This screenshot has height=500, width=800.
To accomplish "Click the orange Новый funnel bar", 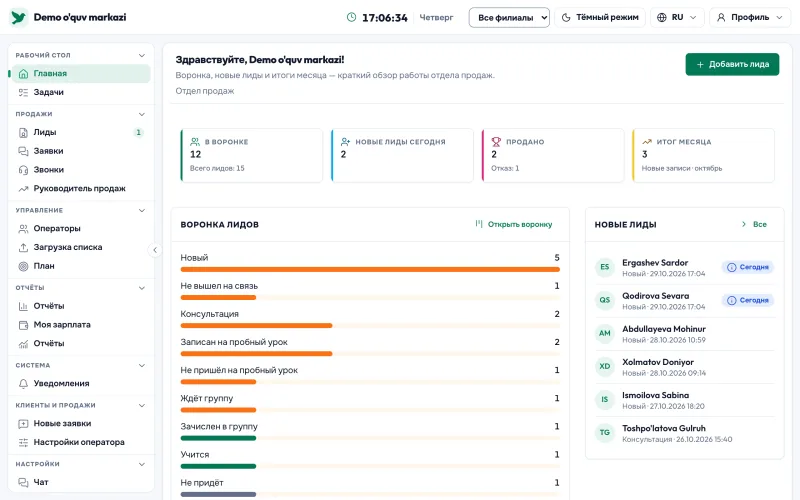I will (x=370, y=269).
